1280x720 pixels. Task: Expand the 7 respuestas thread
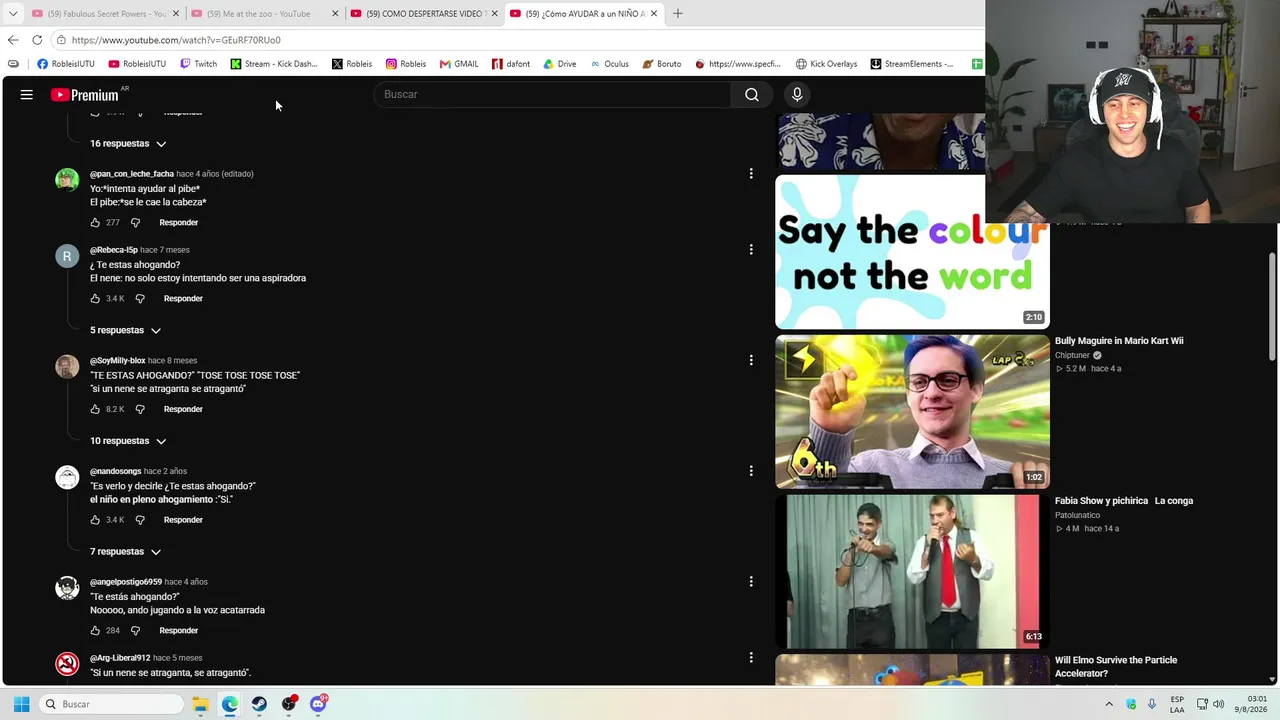126,552
